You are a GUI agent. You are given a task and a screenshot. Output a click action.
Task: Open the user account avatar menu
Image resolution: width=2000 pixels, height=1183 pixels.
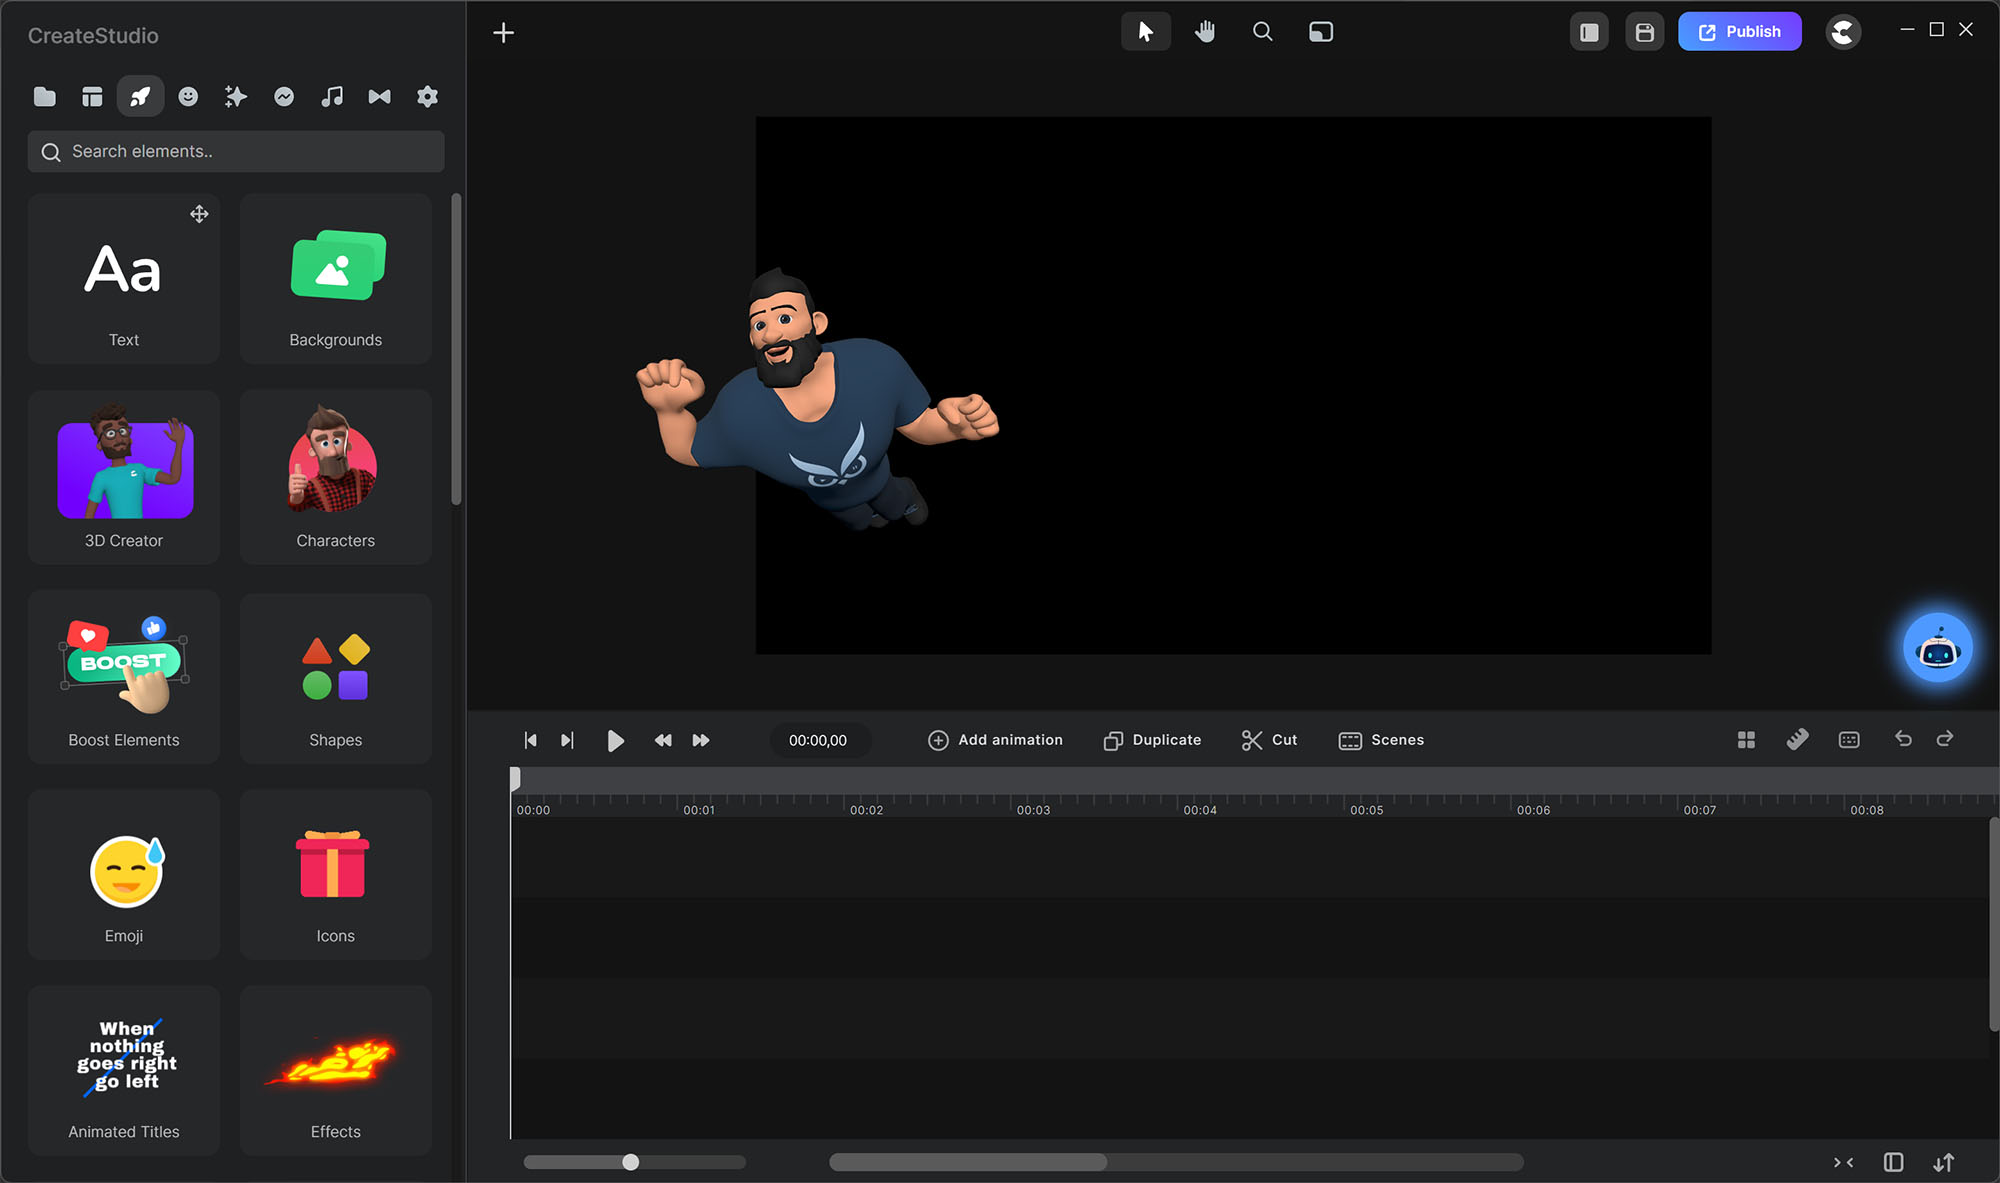coord(1843,32)
